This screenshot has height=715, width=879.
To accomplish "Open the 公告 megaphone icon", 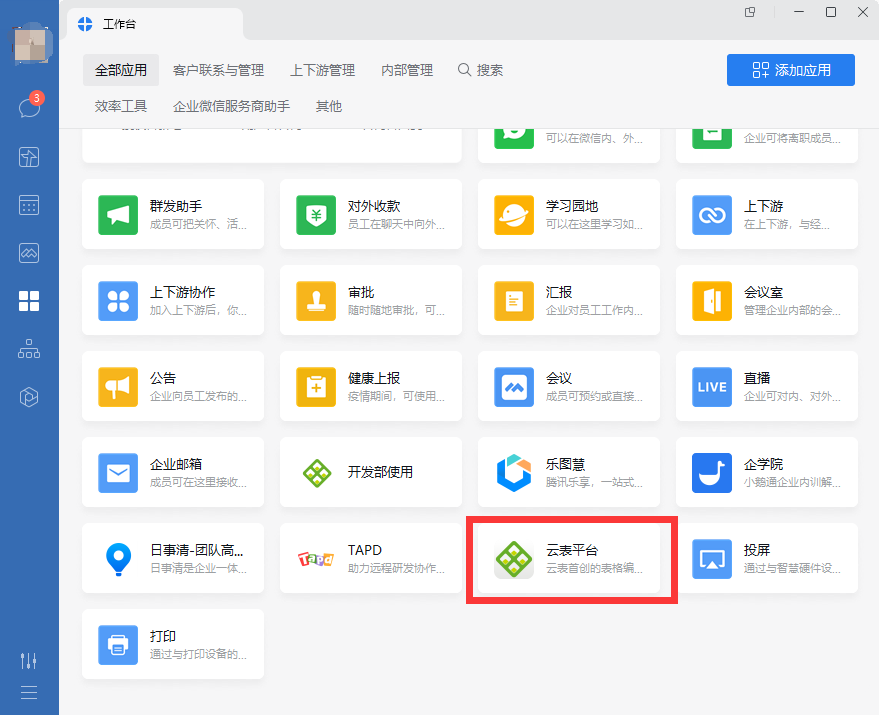I will (x=118, y=387).
